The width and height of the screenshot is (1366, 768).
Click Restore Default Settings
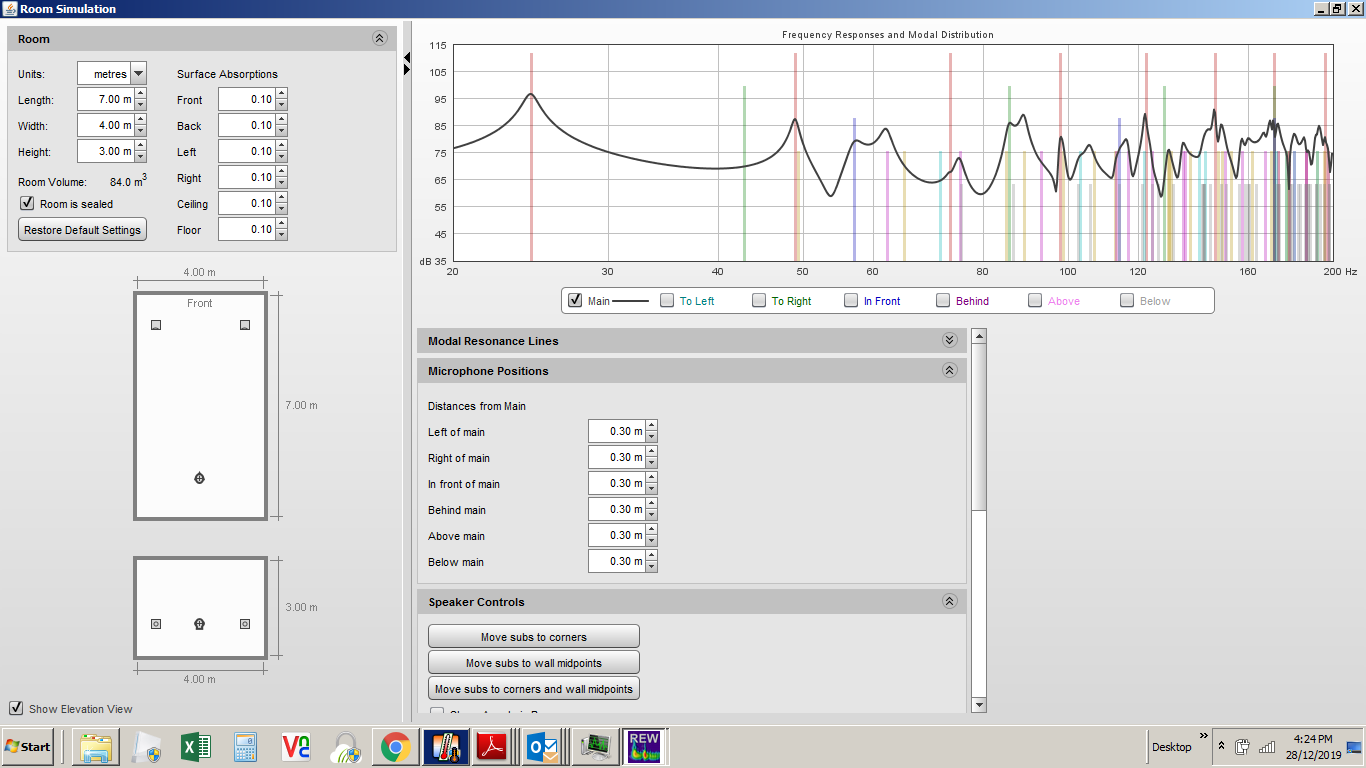click(x=83, y=229)
